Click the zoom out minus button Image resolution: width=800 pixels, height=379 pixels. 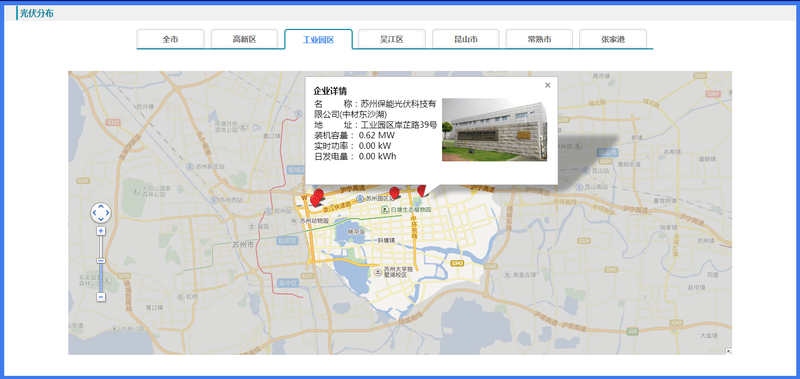click(101, 297)
